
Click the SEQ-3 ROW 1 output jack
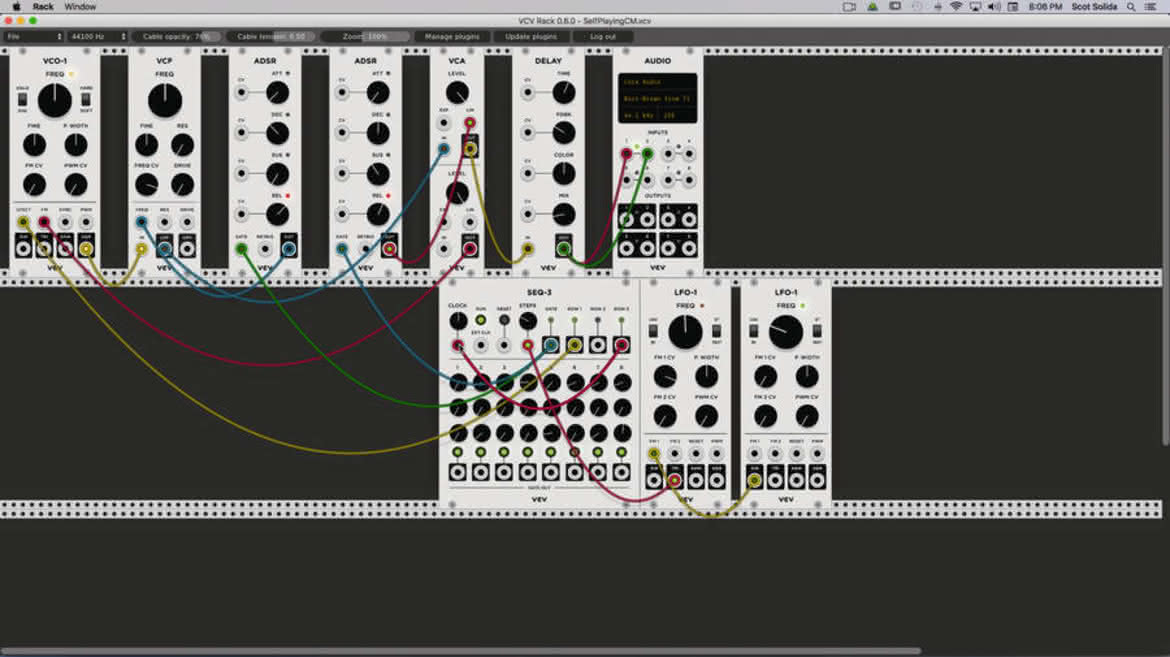pyautogui.click(x=575, y=345)
